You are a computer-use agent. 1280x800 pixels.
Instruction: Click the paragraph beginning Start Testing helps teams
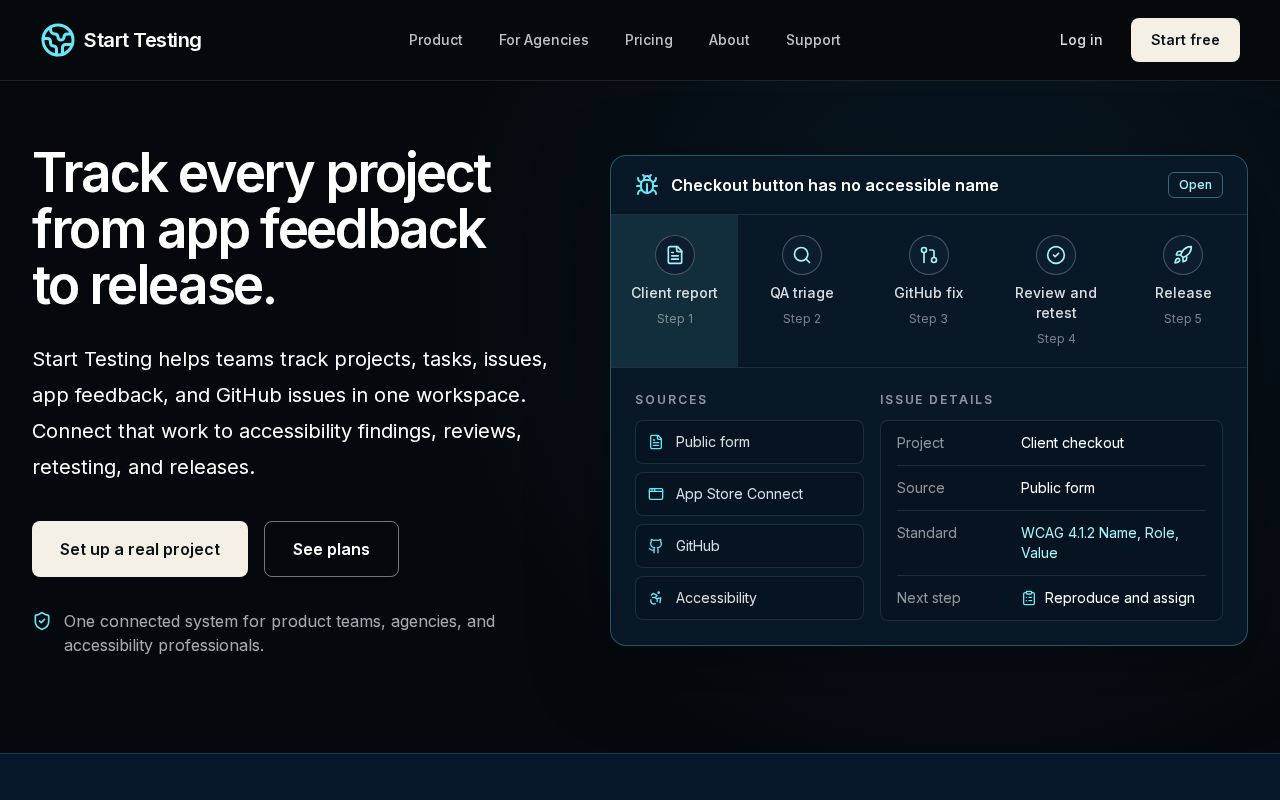click(x=290, y=413)
